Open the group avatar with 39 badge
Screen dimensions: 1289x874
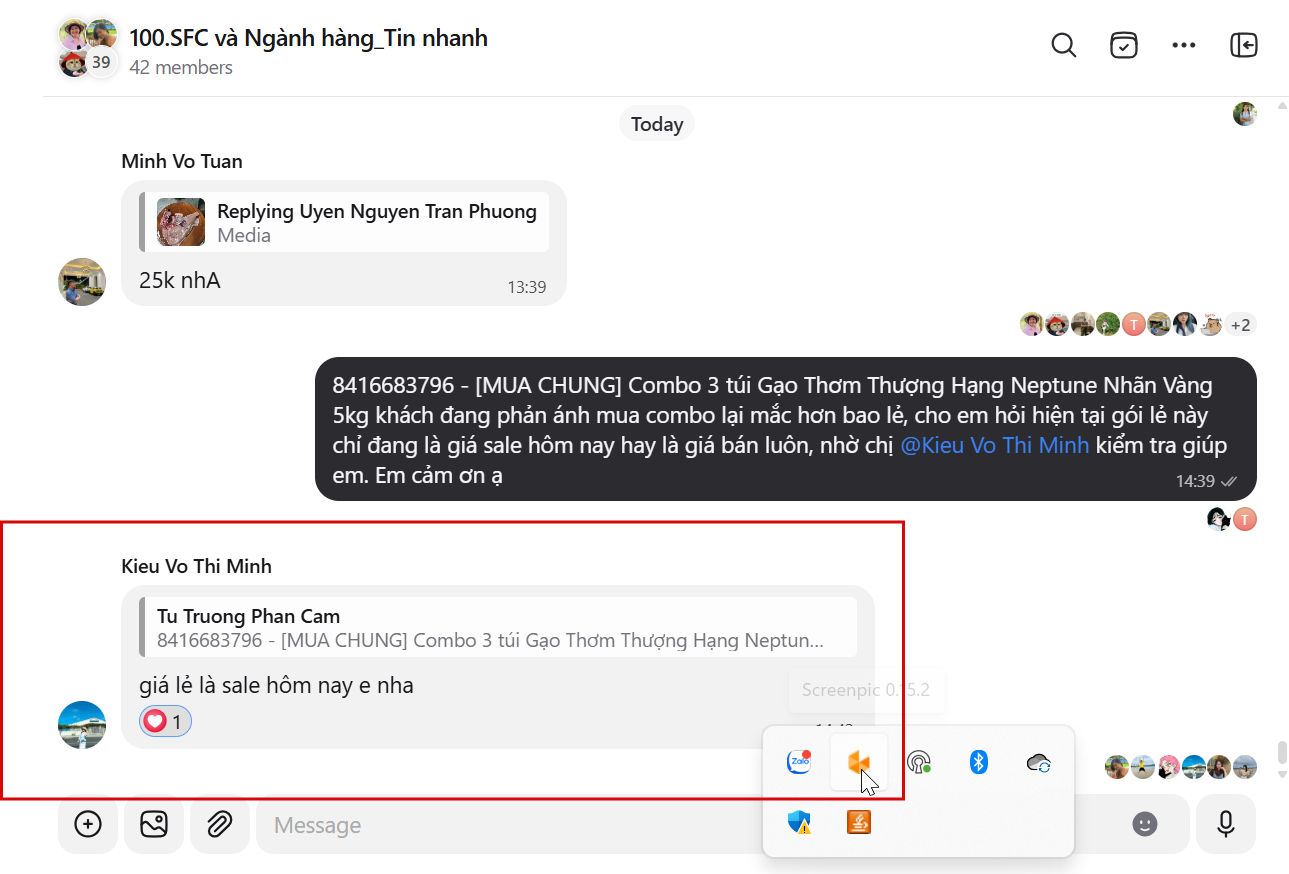point(88,48)
